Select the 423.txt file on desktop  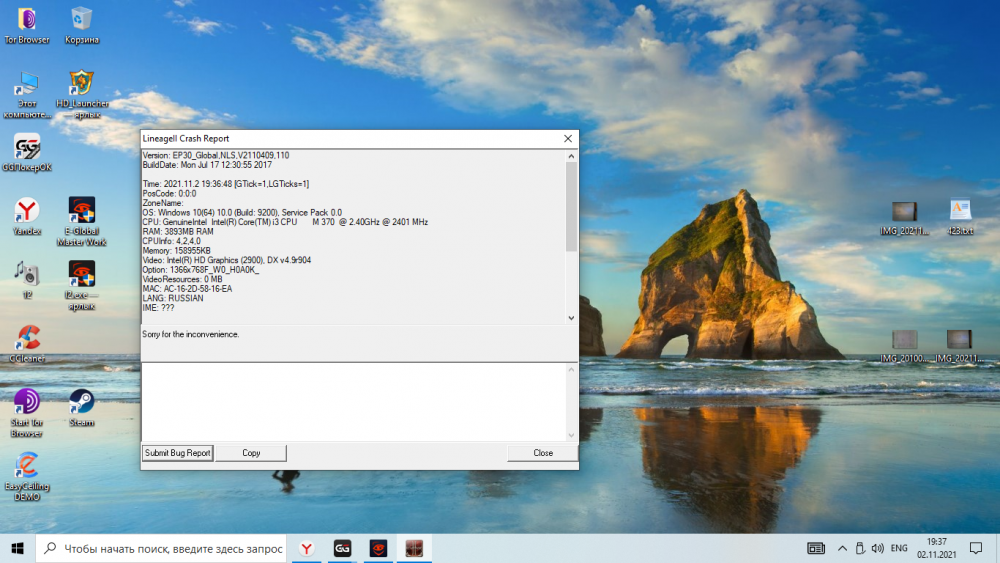point(960,211)
